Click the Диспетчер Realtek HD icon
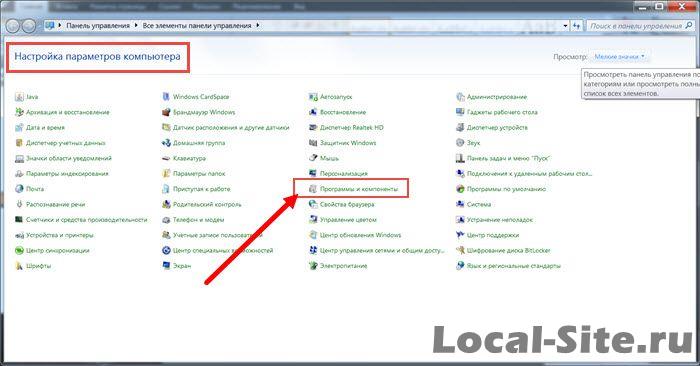Viewport: 700px width, 366px height. pos(313,128)
